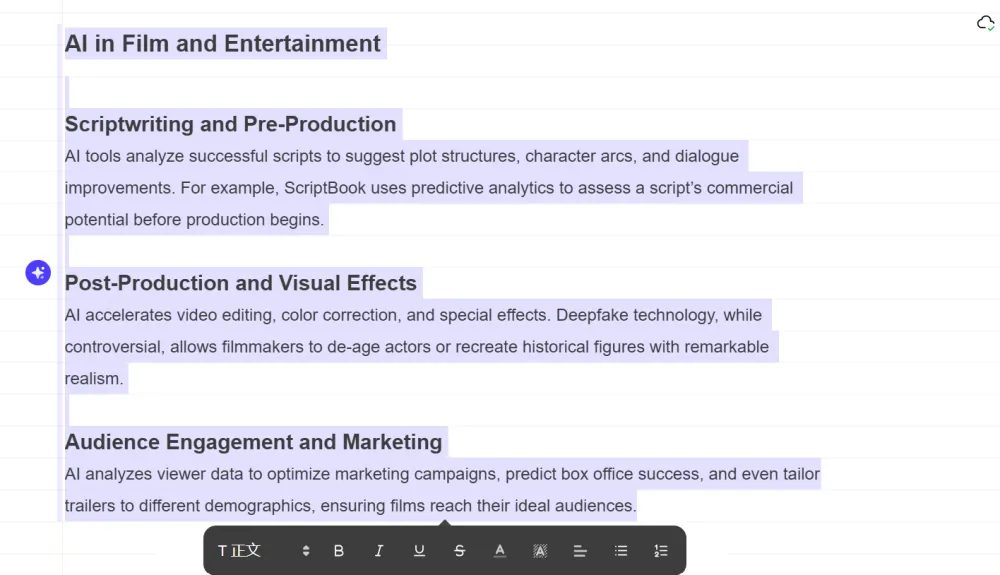Screen dimensions: 1000x575
Task: Click the purple AI assistant sparkle icon
Action: point(38,272)
